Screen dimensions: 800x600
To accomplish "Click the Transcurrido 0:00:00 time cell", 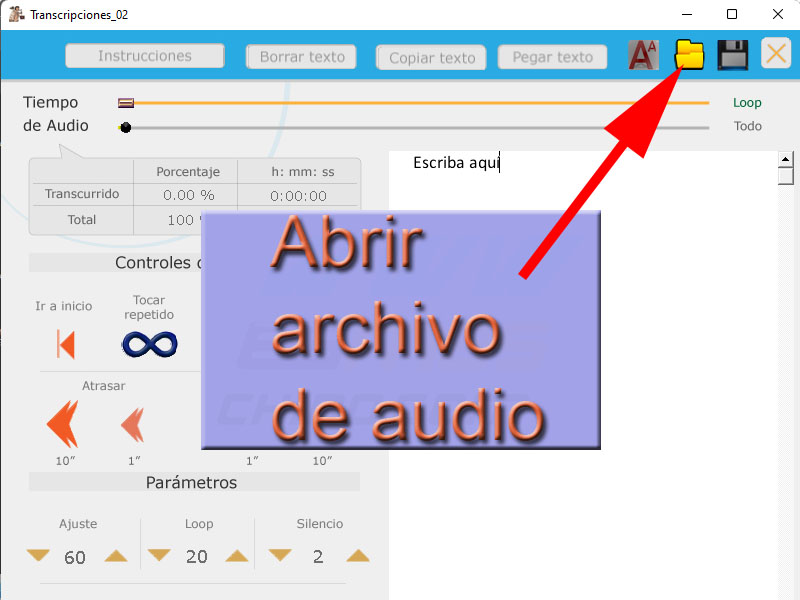I will [298, 196].
